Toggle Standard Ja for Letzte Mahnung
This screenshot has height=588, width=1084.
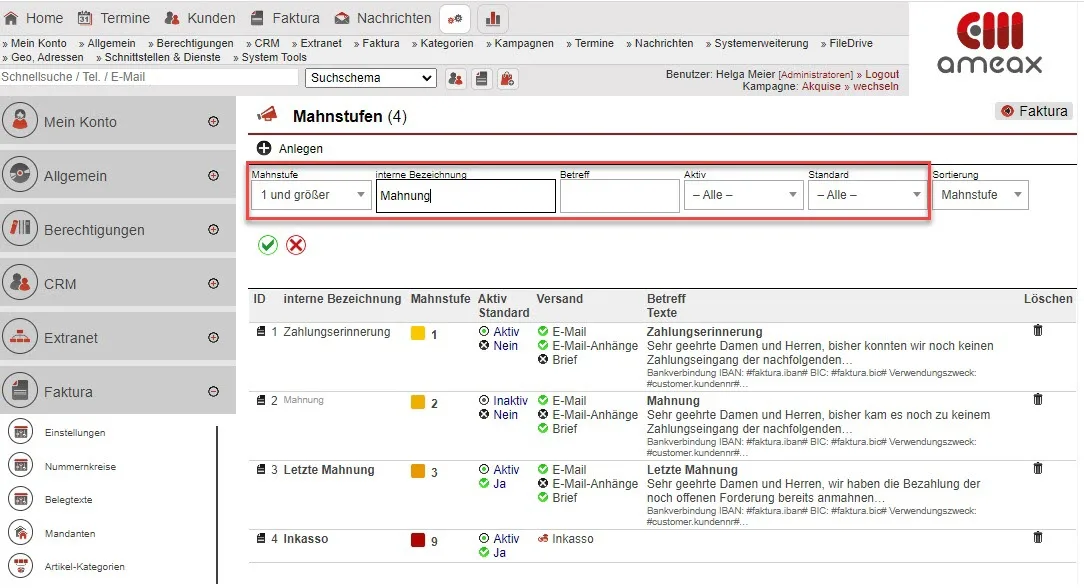tap(492, 484)
